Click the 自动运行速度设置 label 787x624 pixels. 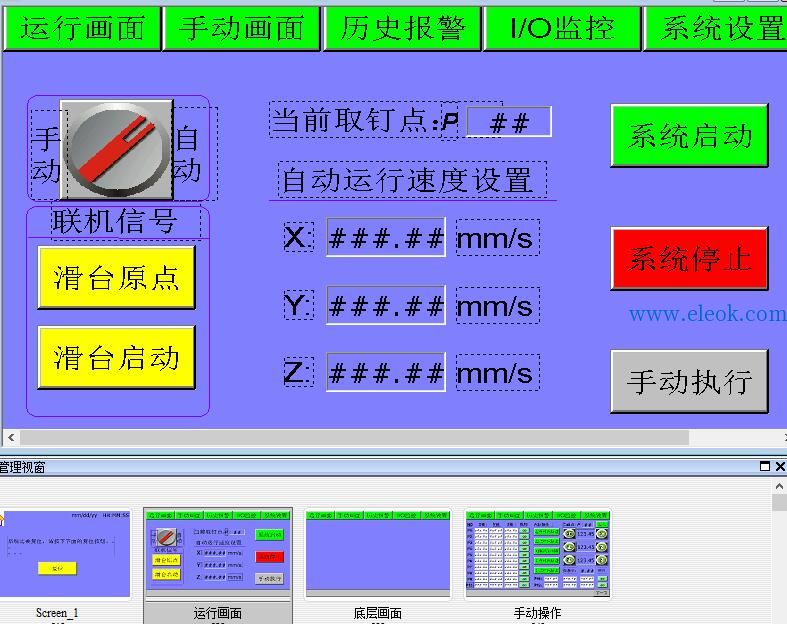point(412,180)
